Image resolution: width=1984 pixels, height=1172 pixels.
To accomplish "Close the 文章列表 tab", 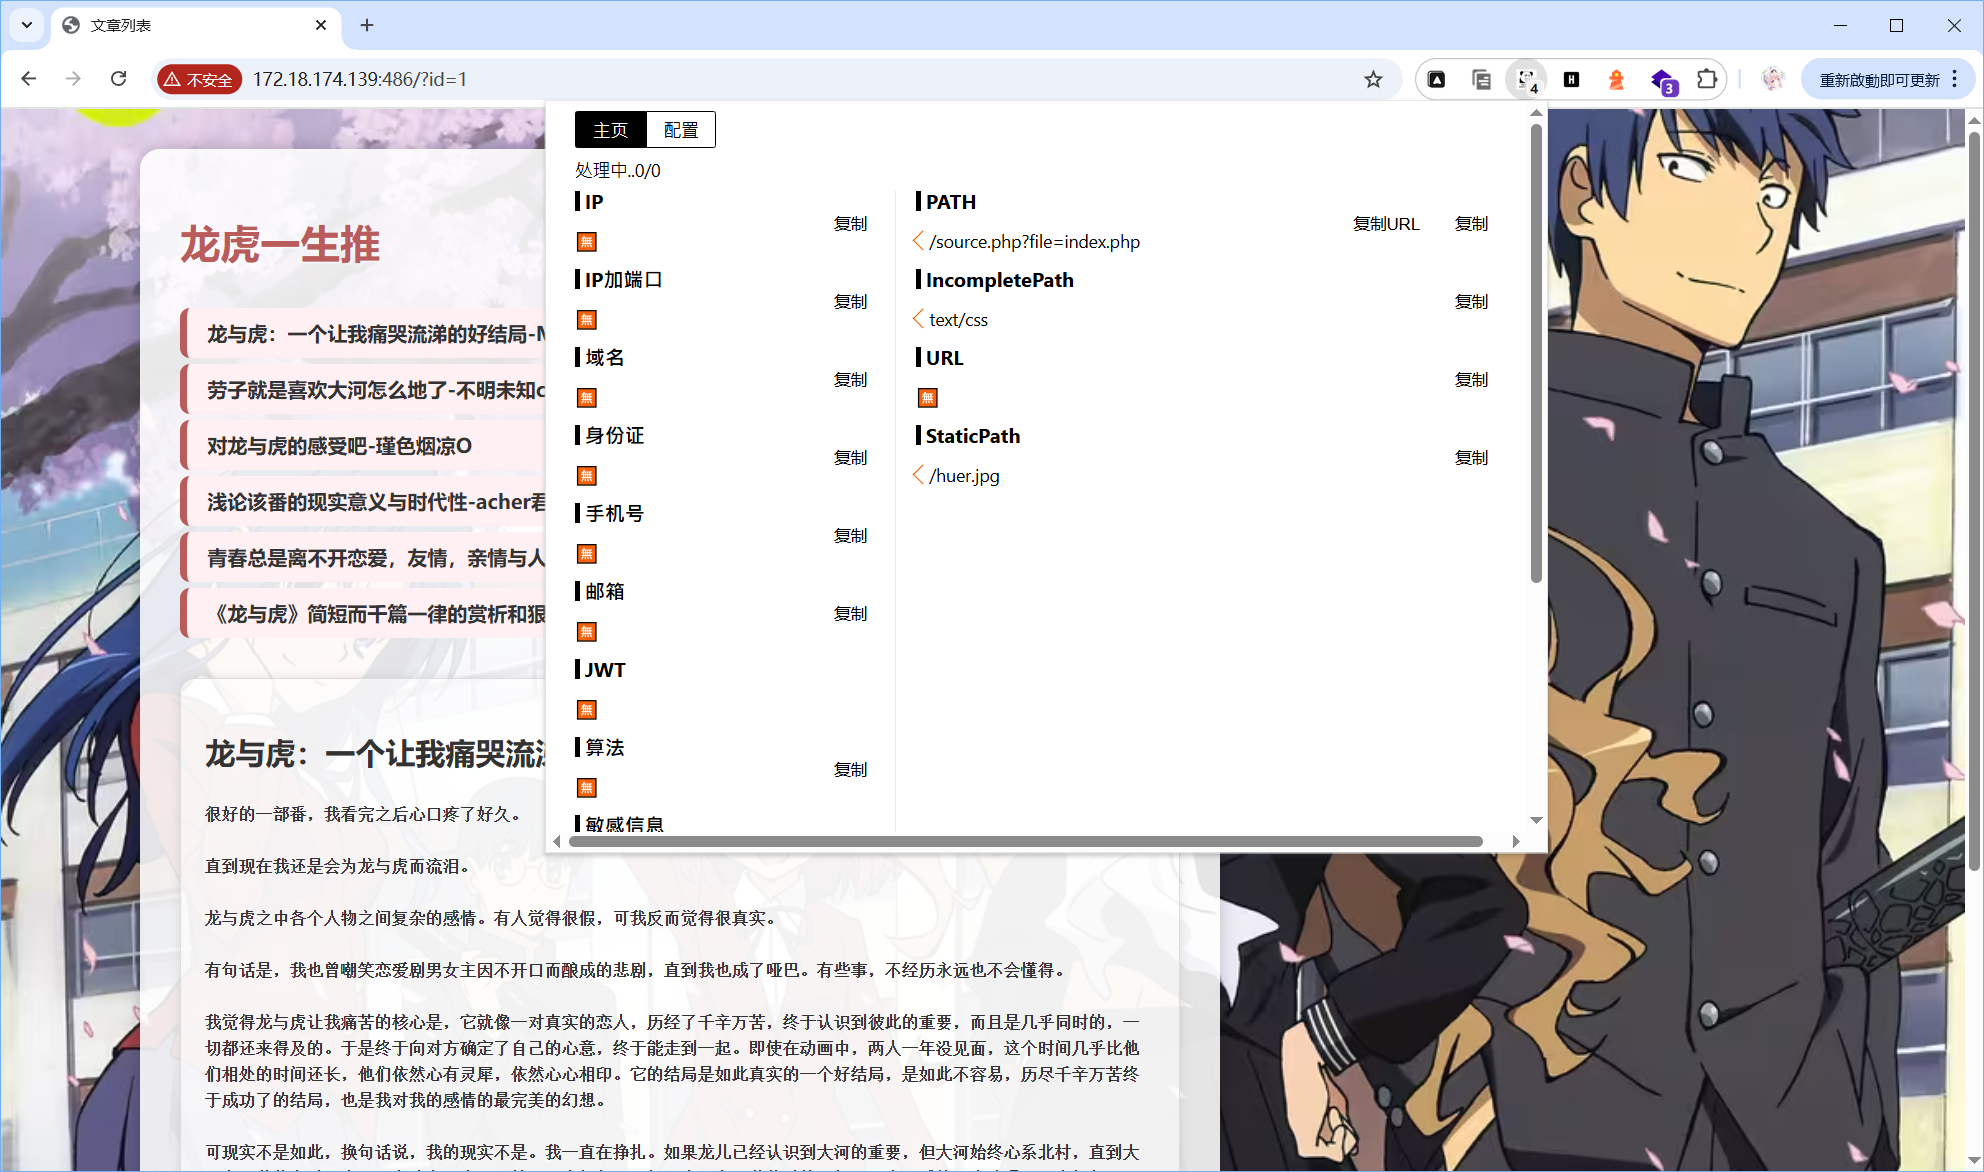I will [321, 25].
